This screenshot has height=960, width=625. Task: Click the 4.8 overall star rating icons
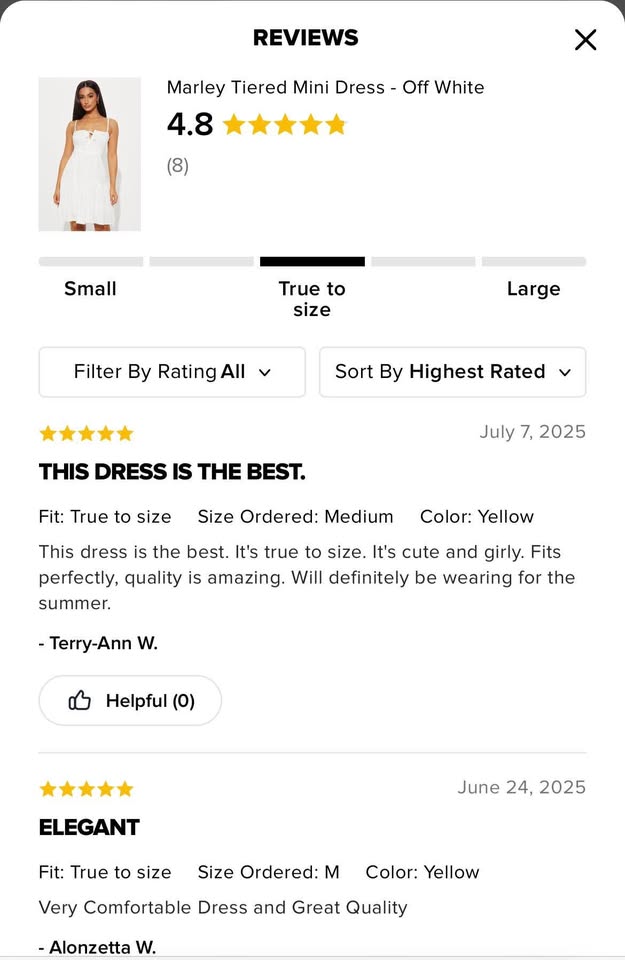(x=284, y=125)
